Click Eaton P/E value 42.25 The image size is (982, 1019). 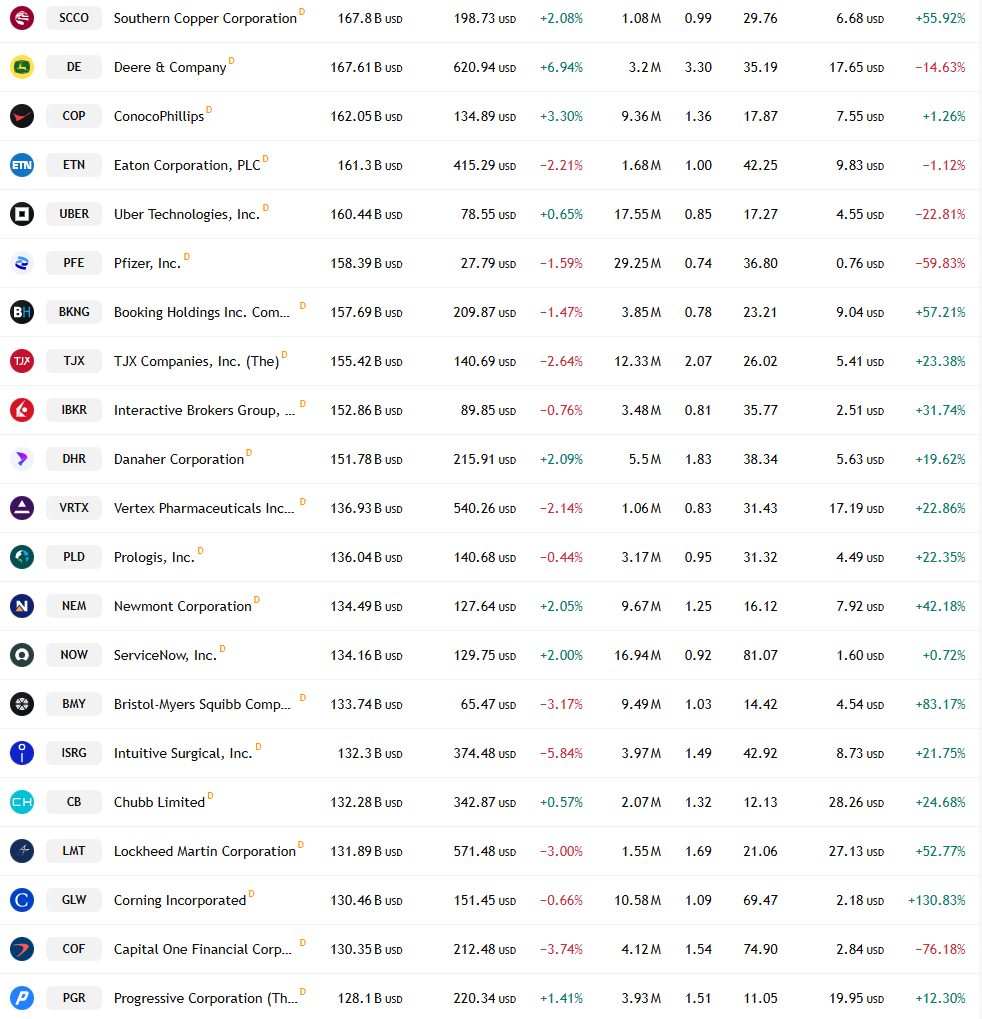(x=760, y=166)
